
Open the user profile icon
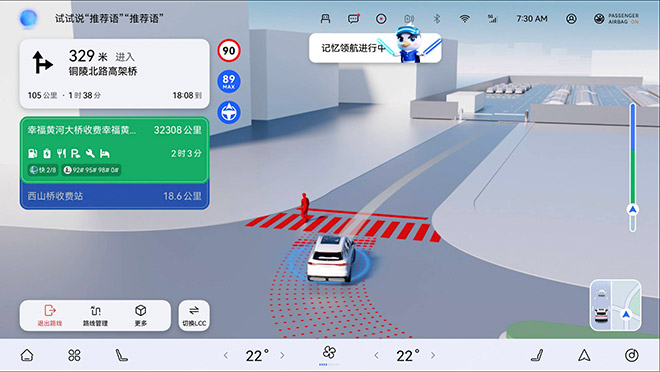[x=571, y=19]
